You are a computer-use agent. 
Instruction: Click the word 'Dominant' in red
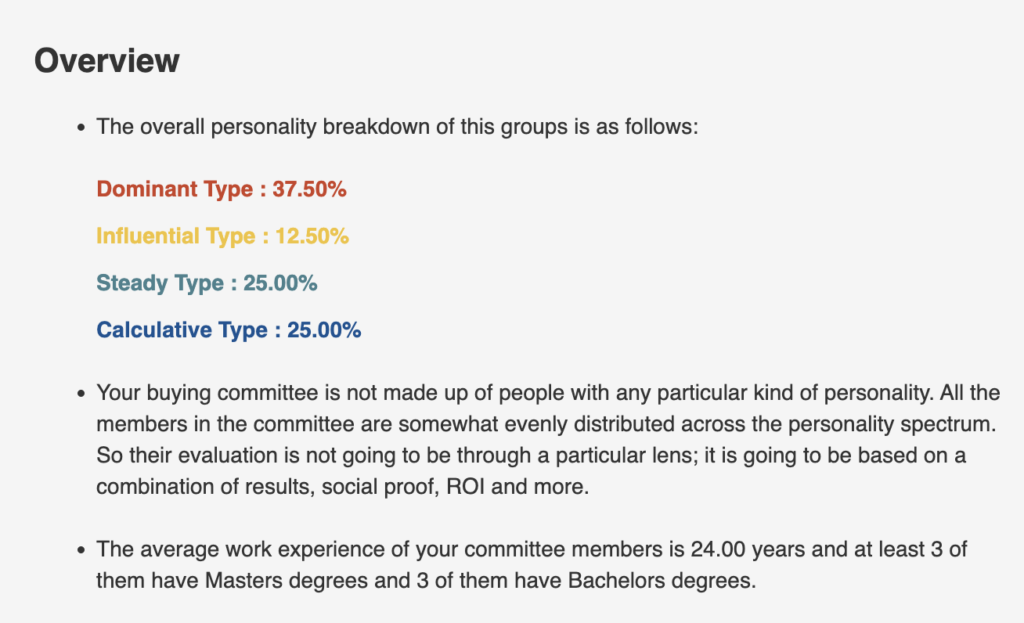[148, 189]
